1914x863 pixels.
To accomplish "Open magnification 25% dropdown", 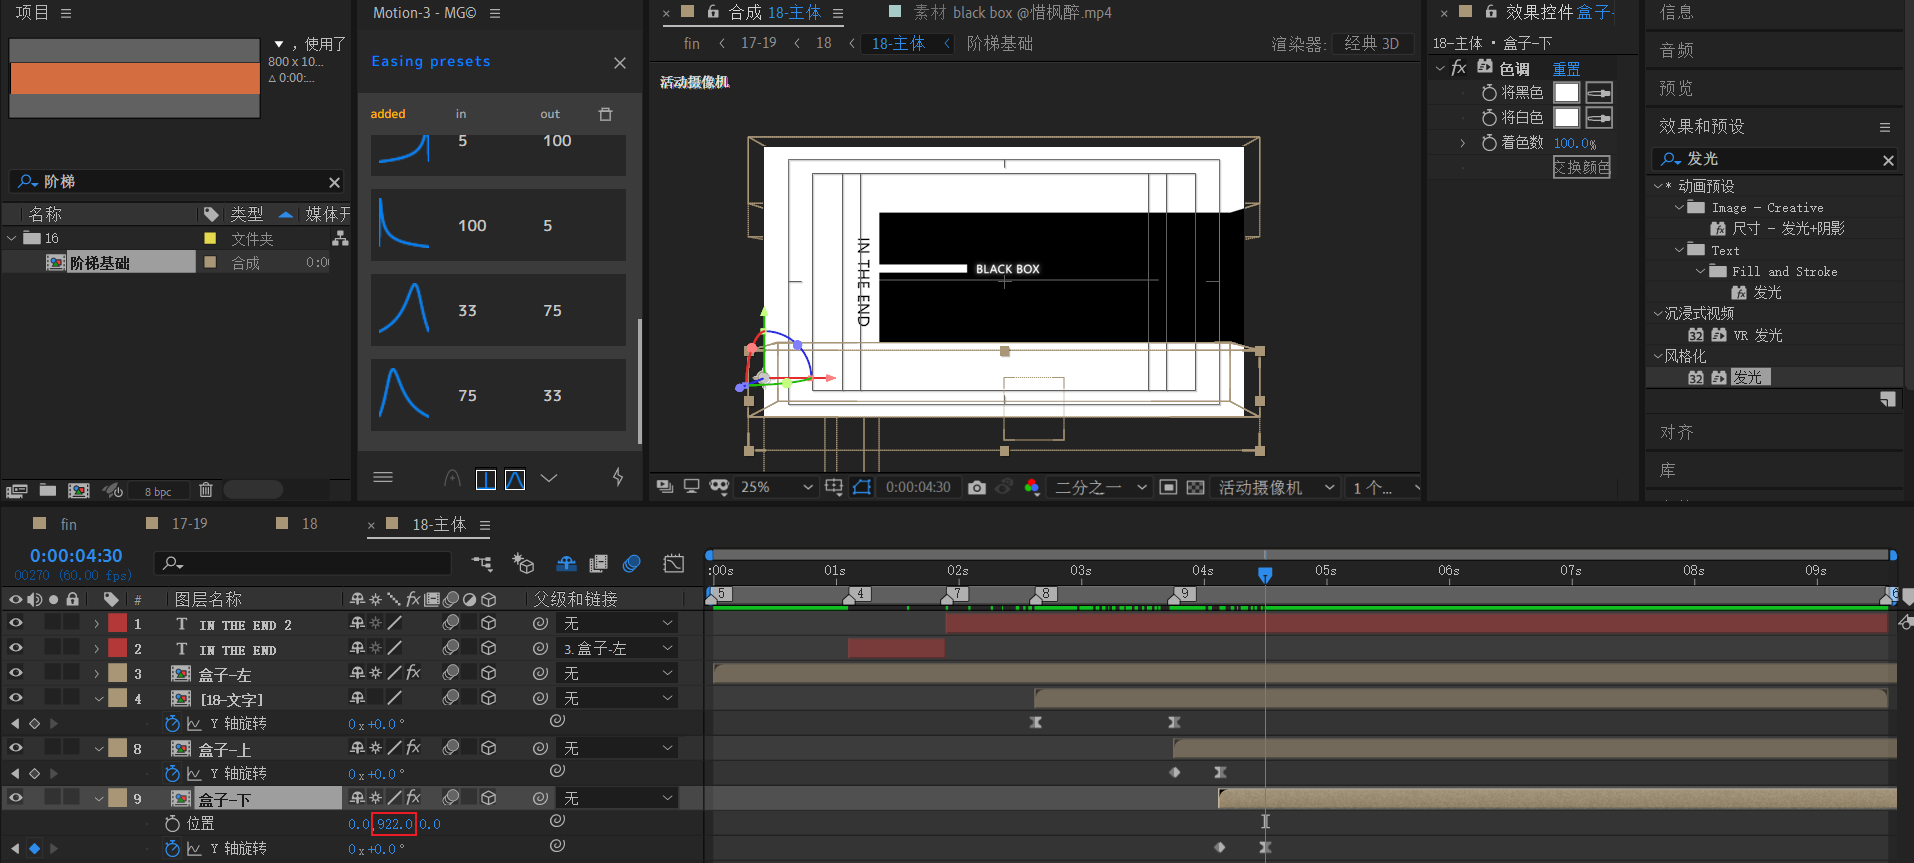I will click(x=776, y=487).
